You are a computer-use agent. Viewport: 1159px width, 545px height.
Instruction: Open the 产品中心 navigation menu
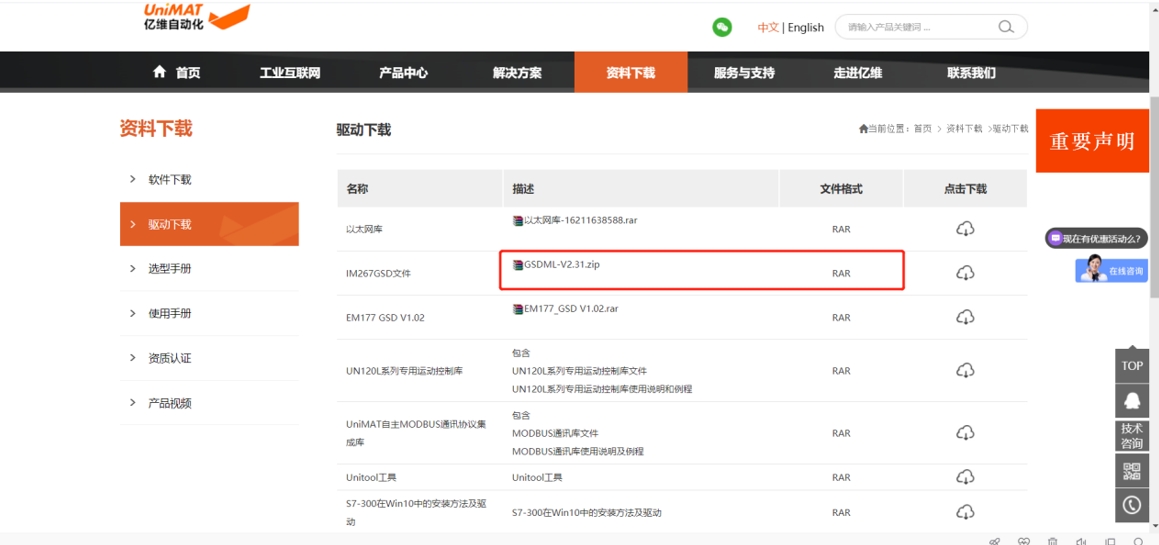(403, 73)
